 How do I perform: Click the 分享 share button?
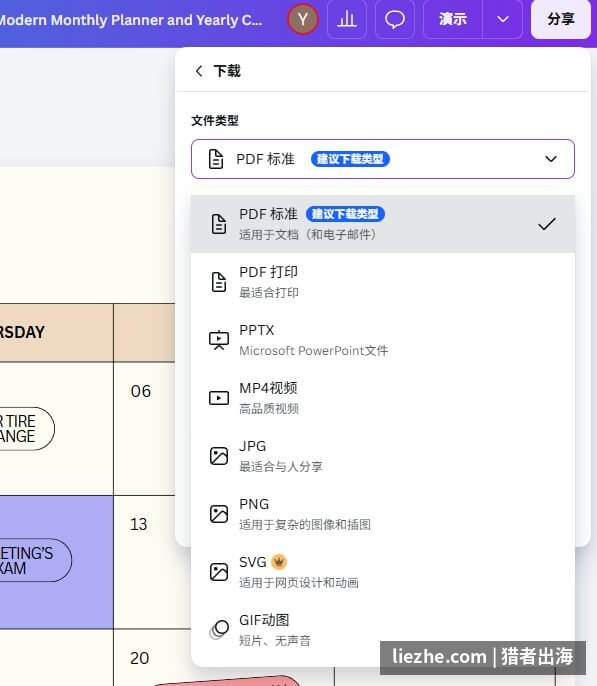pyautogui.click(x=561, y=19)
